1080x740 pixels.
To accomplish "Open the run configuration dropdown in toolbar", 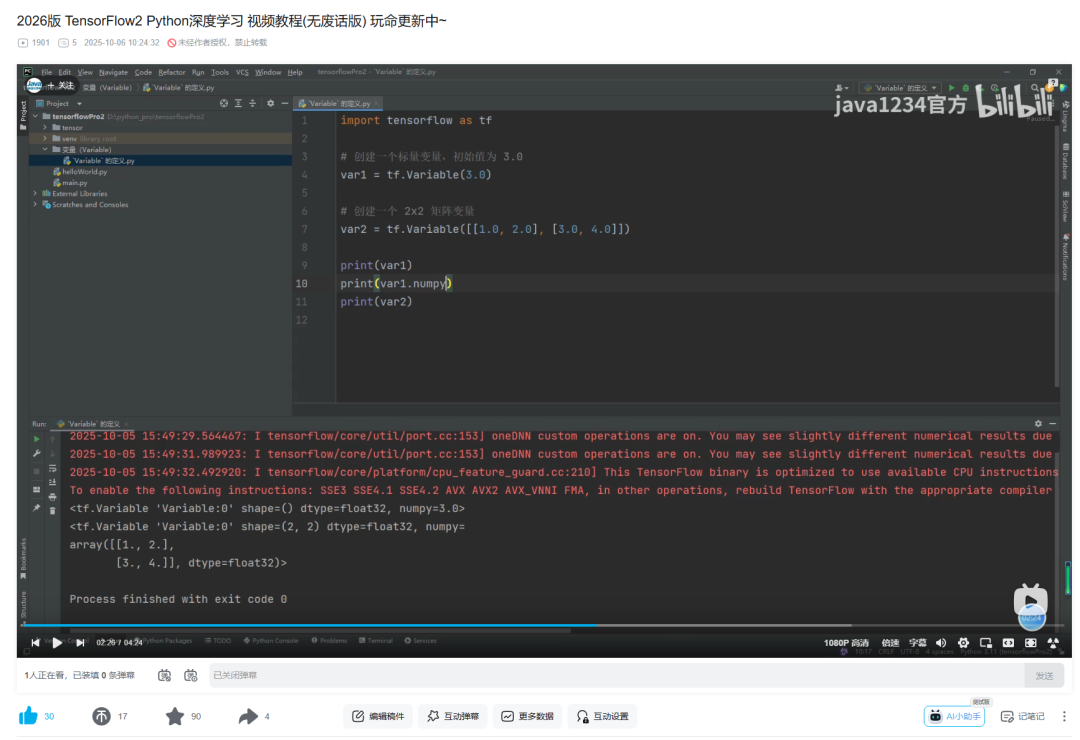I will tap(901, 88).
